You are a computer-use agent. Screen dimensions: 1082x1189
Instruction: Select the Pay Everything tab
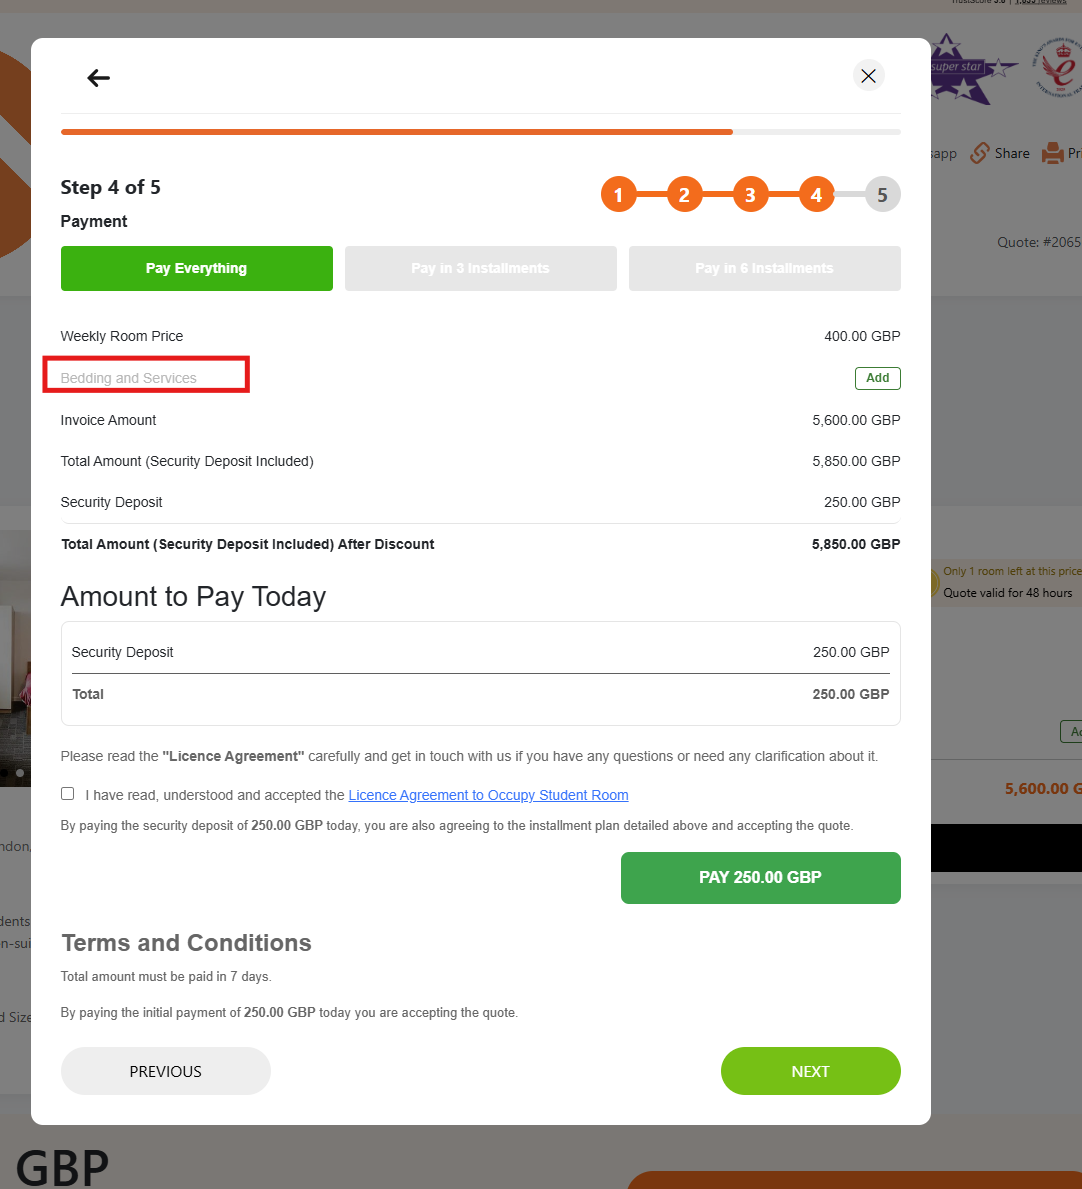[196, 268]
